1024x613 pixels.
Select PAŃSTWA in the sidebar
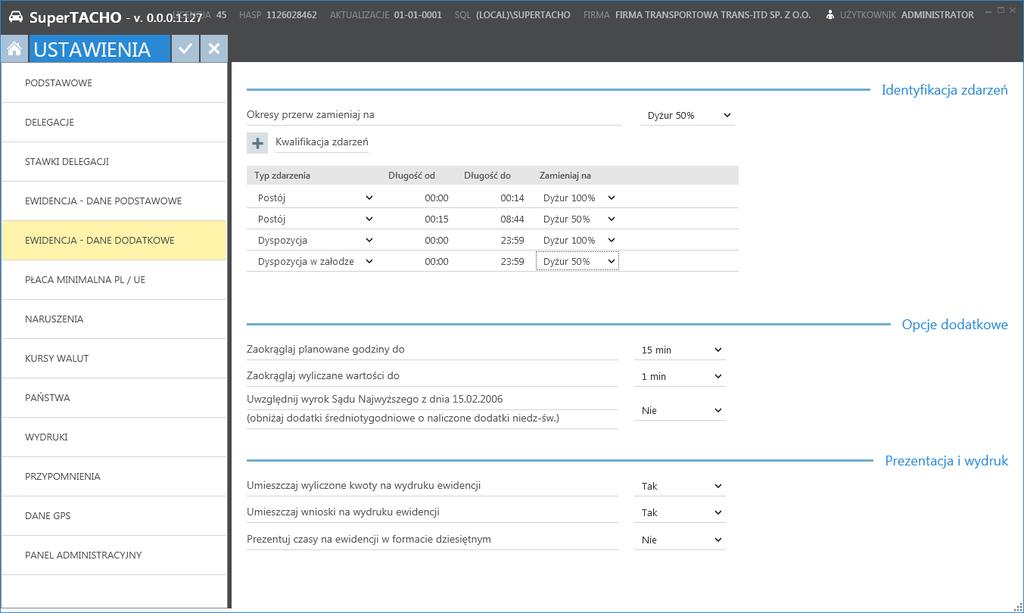point(114,398)
